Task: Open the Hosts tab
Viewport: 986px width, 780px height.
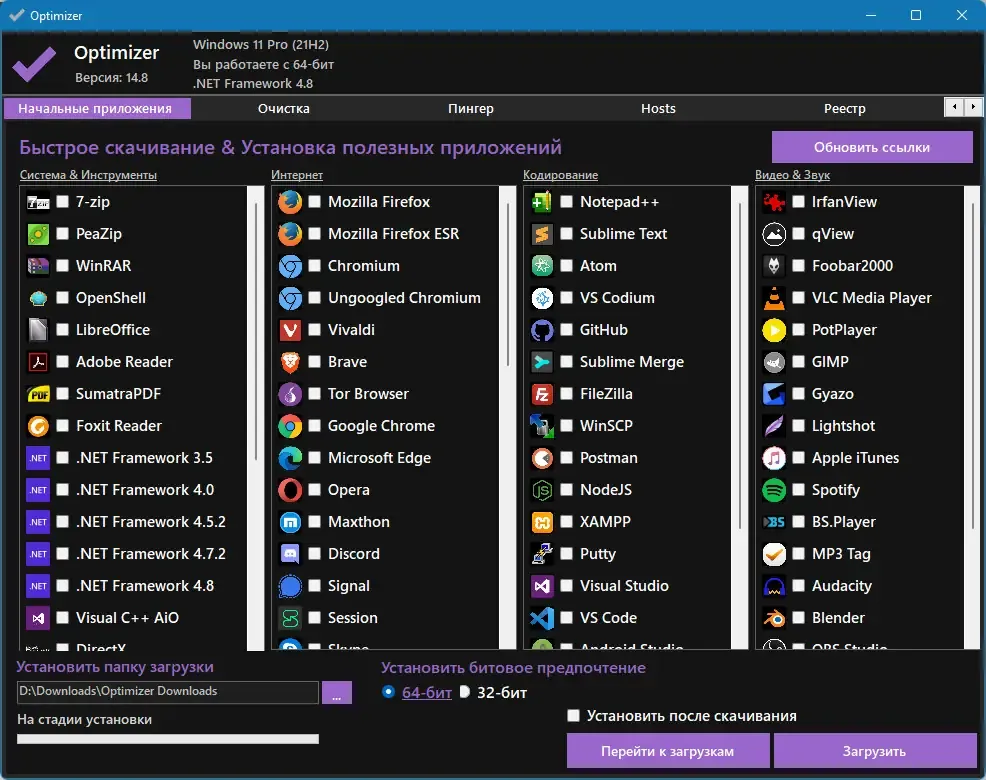Action: (658, 109)
